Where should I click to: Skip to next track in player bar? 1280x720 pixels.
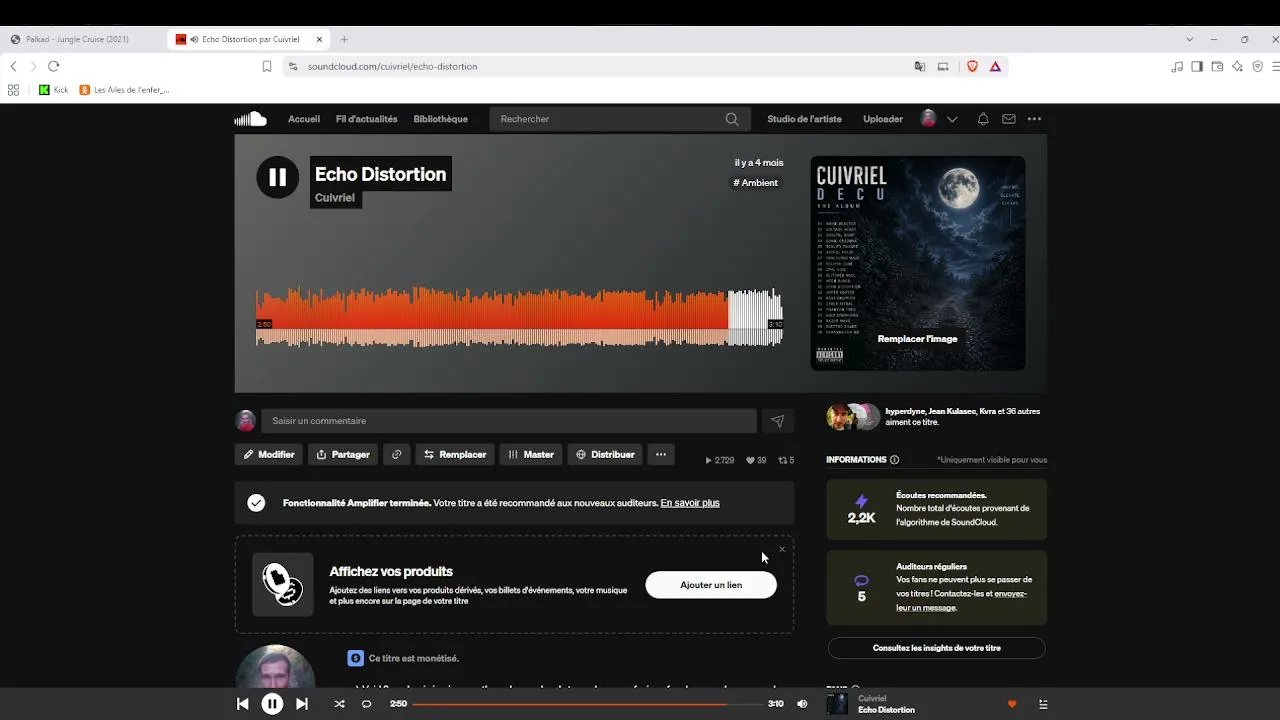(x=301, y=704)
